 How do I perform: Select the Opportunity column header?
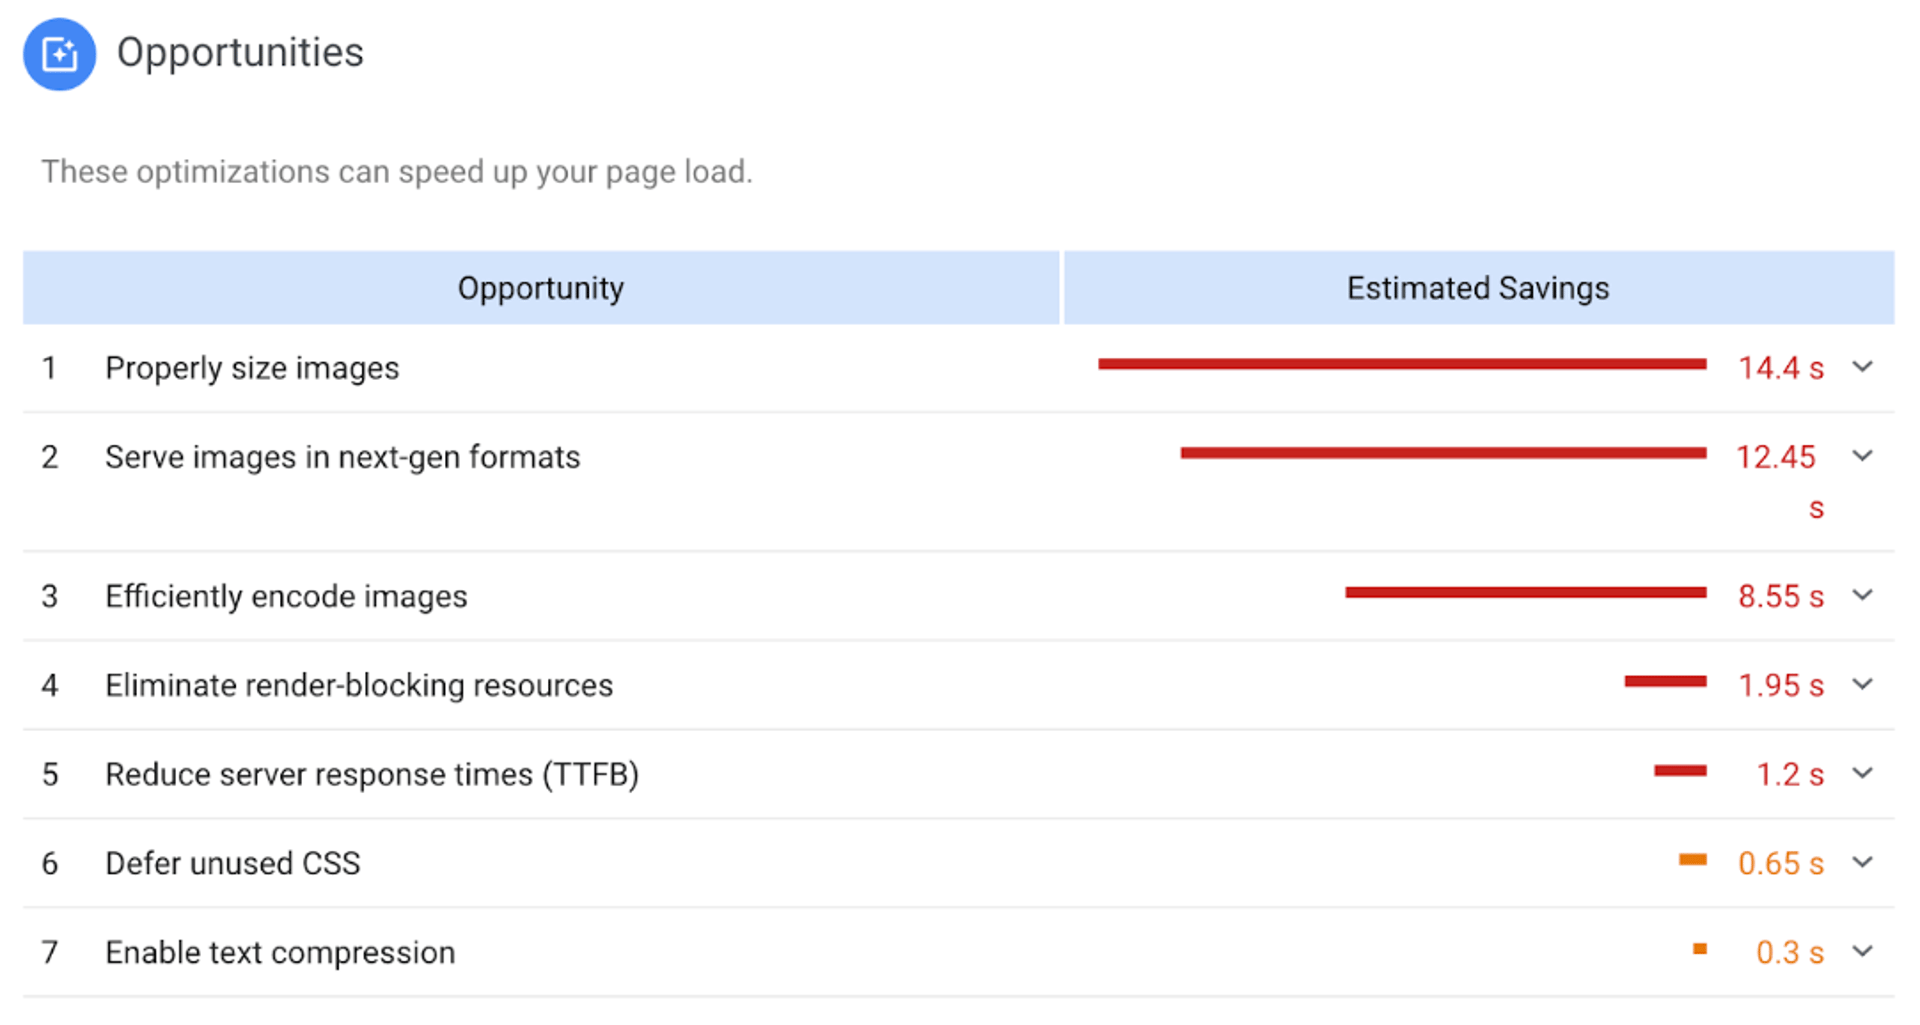[x=540, y=288]
